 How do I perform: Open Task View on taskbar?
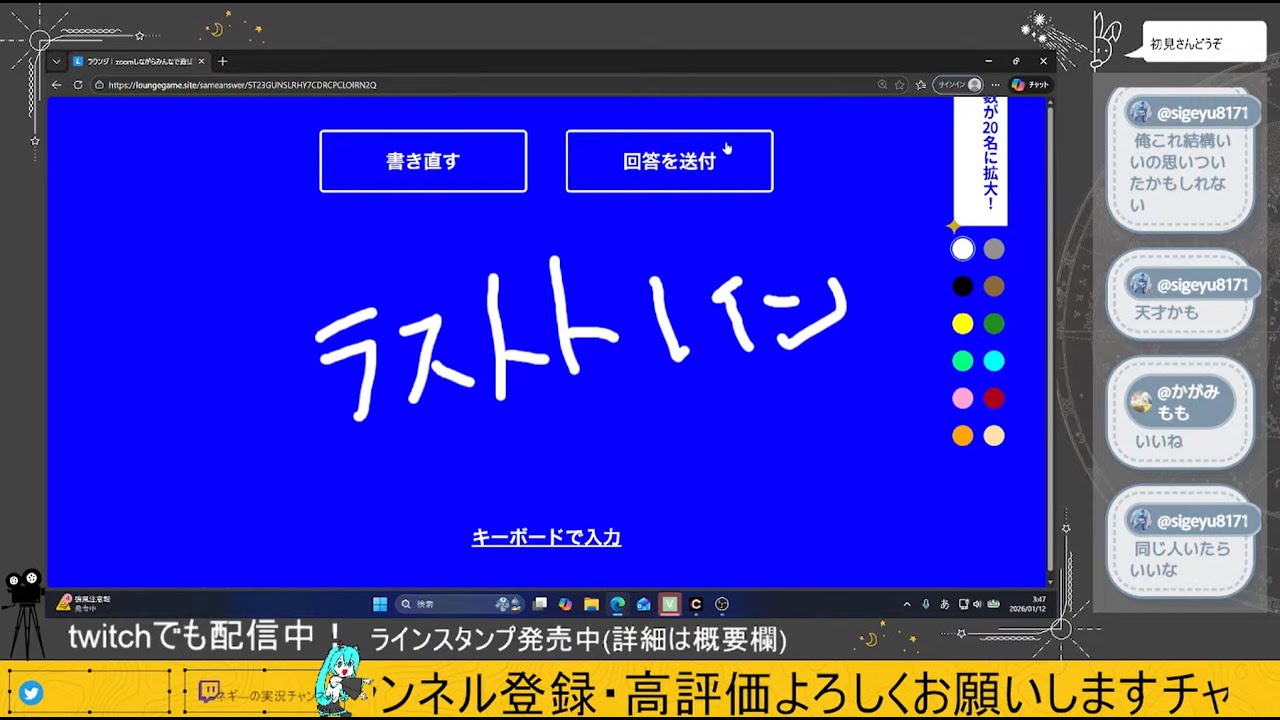[540, 604]
